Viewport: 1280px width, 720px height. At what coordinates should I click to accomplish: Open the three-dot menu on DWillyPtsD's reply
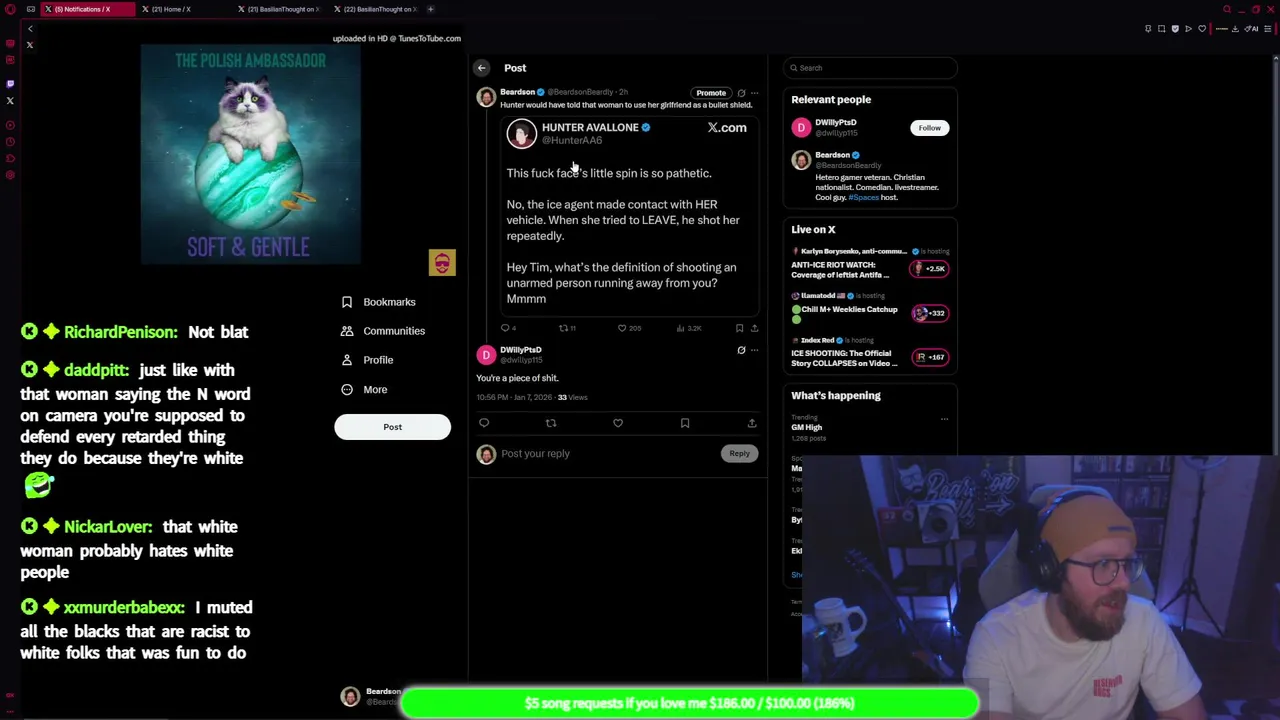pyautogui.click(x=755, y=351)
